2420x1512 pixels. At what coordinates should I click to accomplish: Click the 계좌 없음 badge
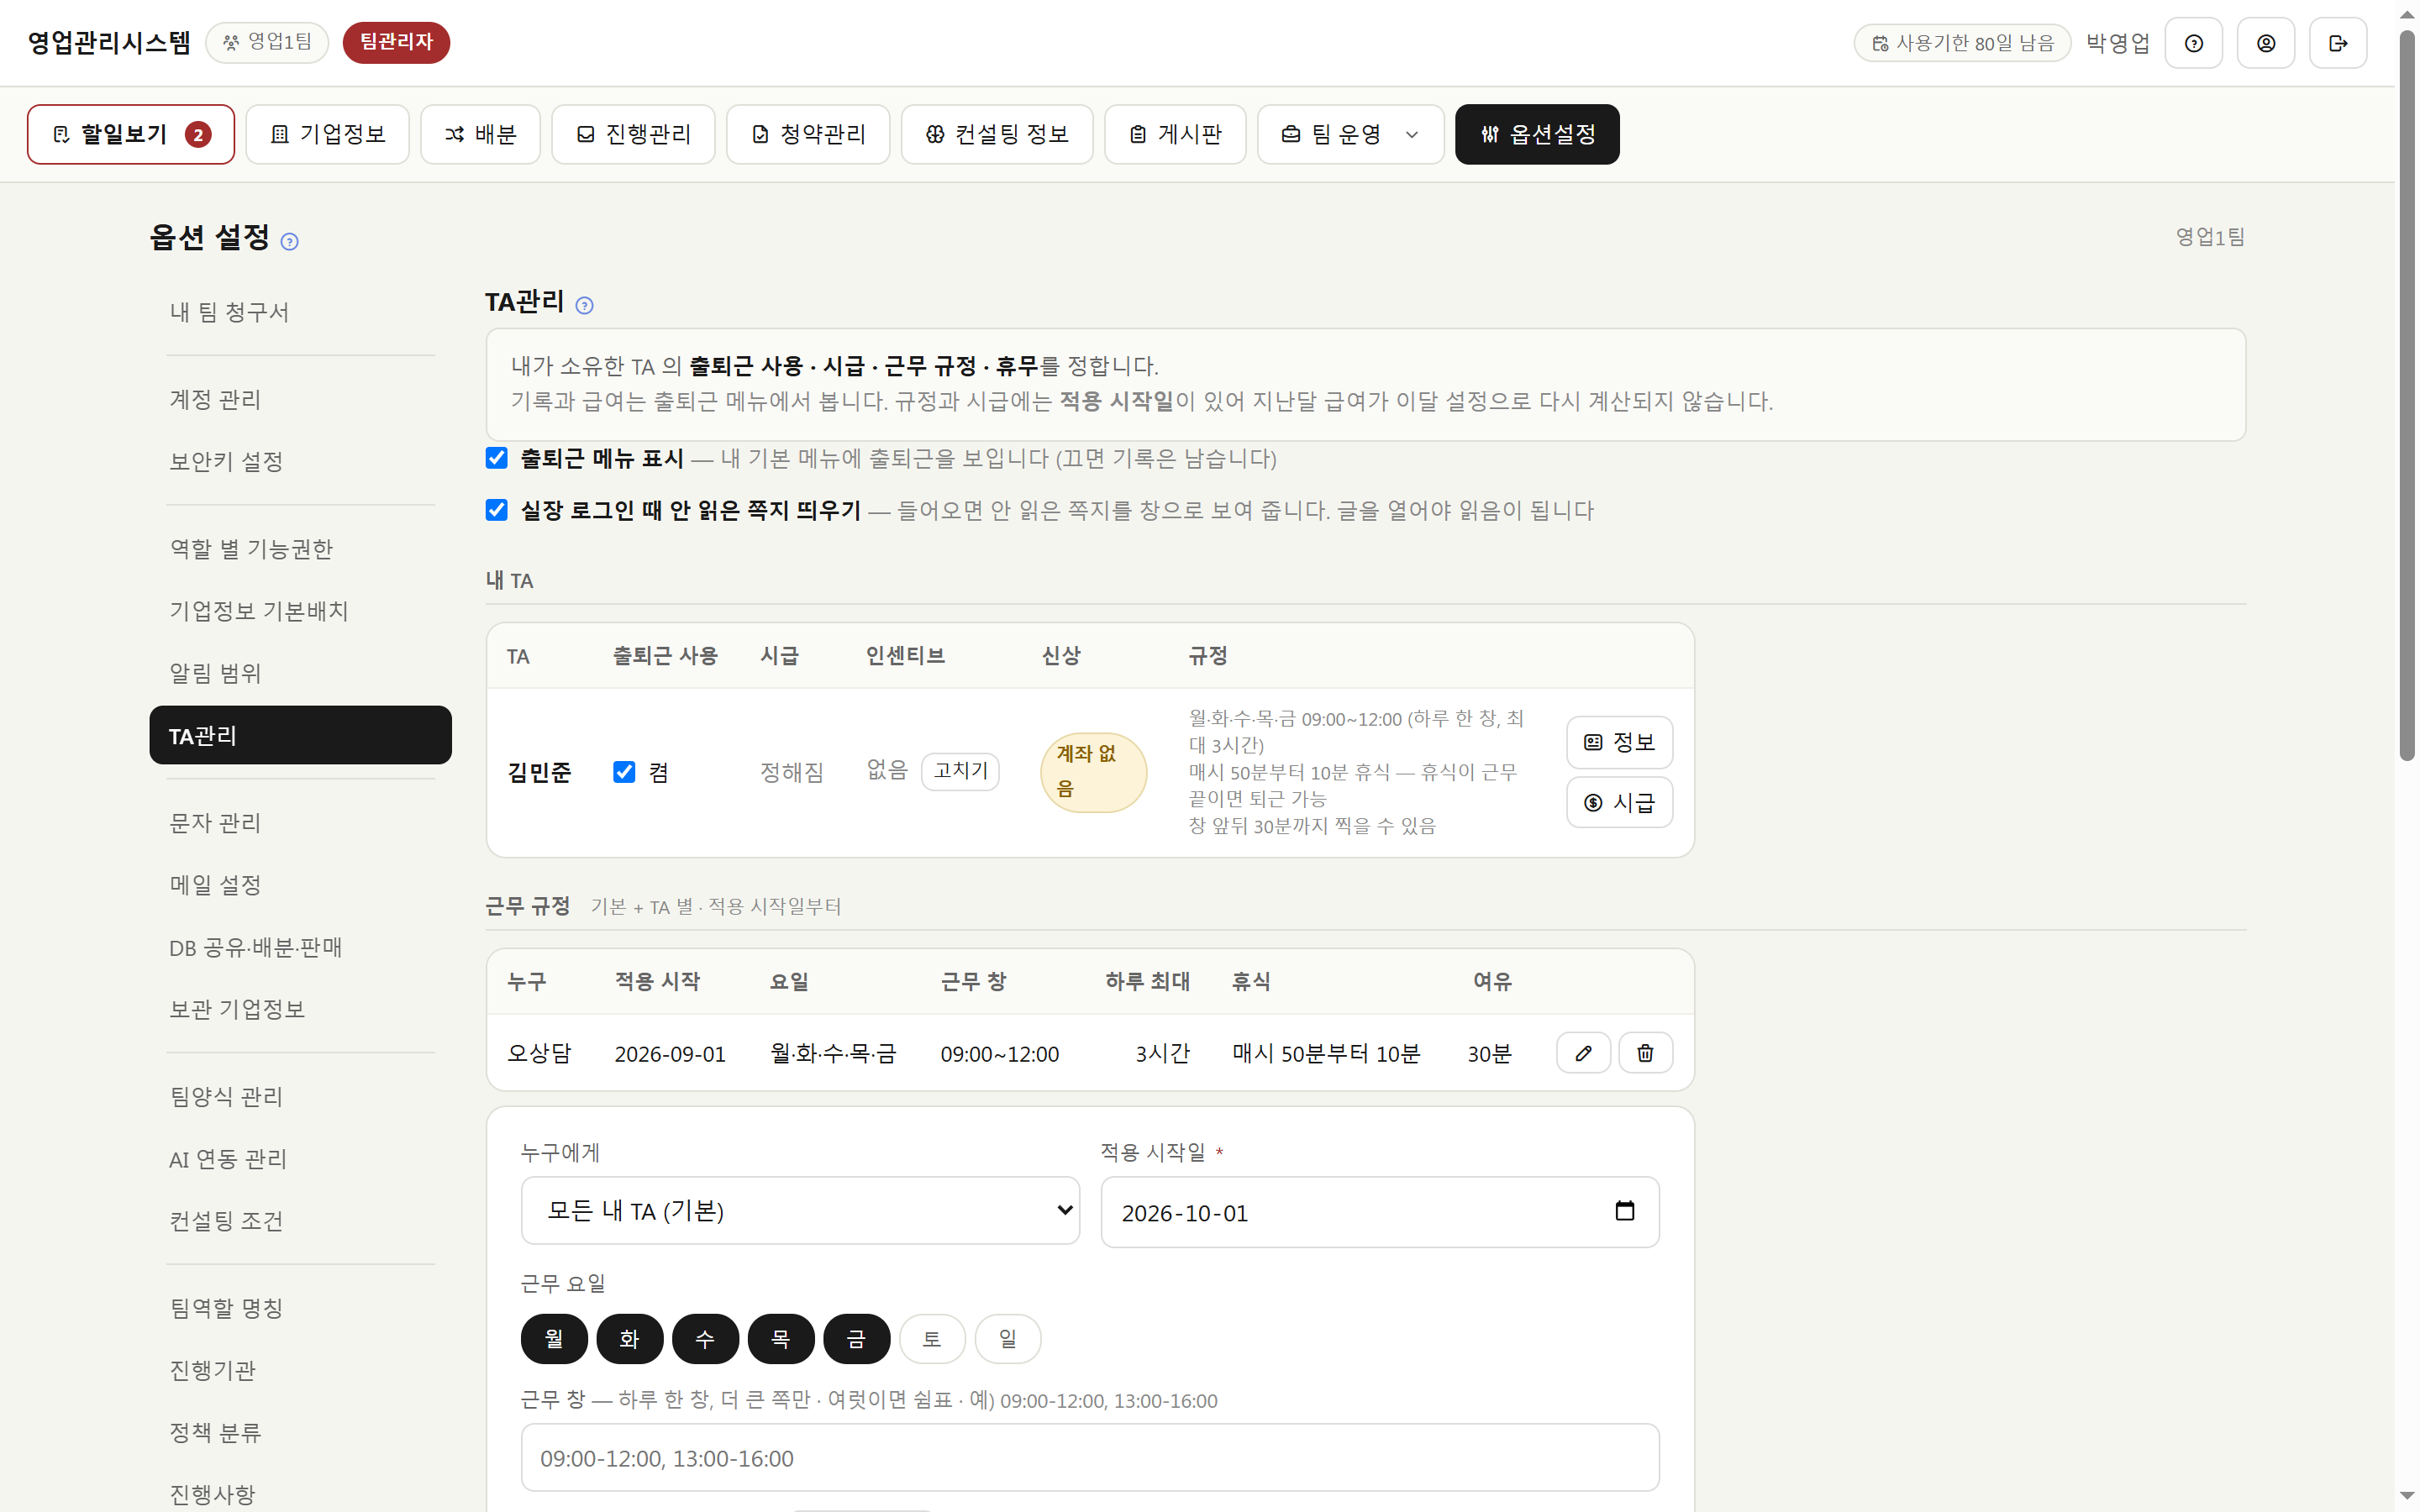1093,772
